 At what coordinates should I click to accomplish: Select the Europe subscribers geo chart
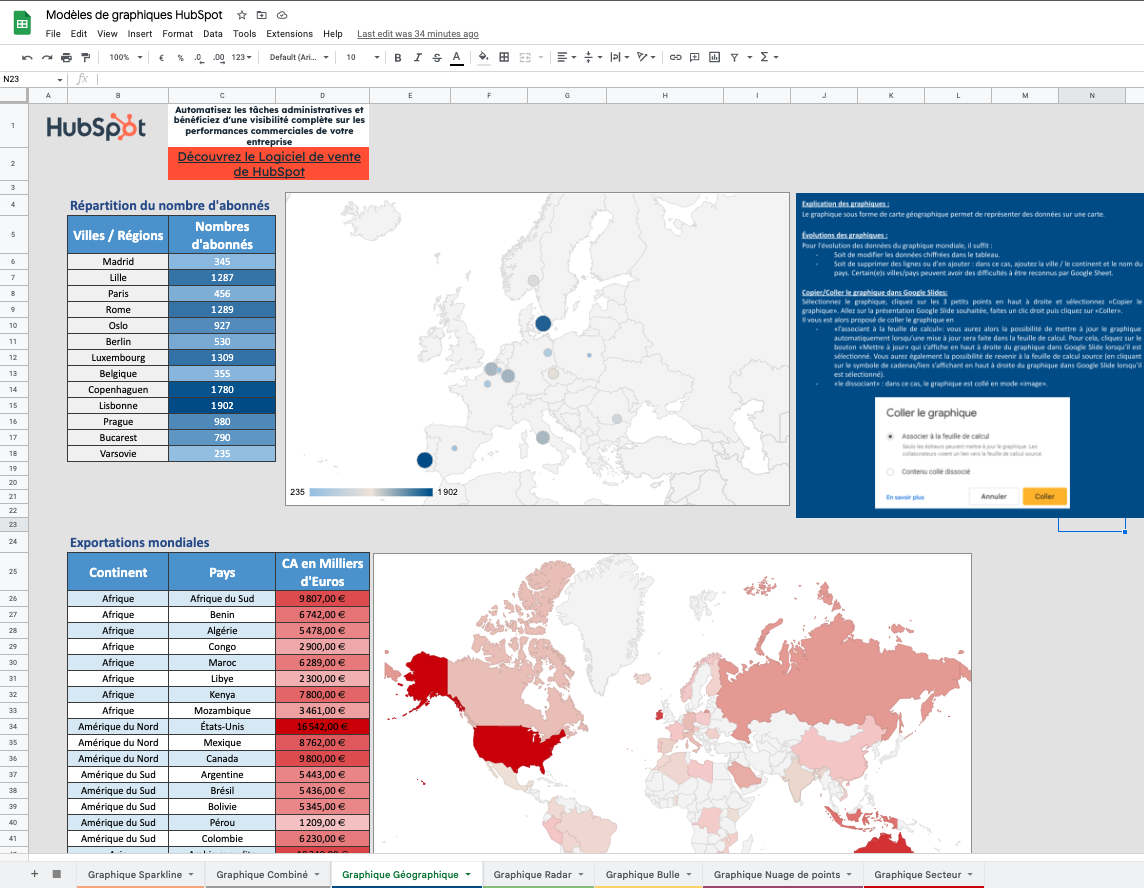[x=537, y=349]
